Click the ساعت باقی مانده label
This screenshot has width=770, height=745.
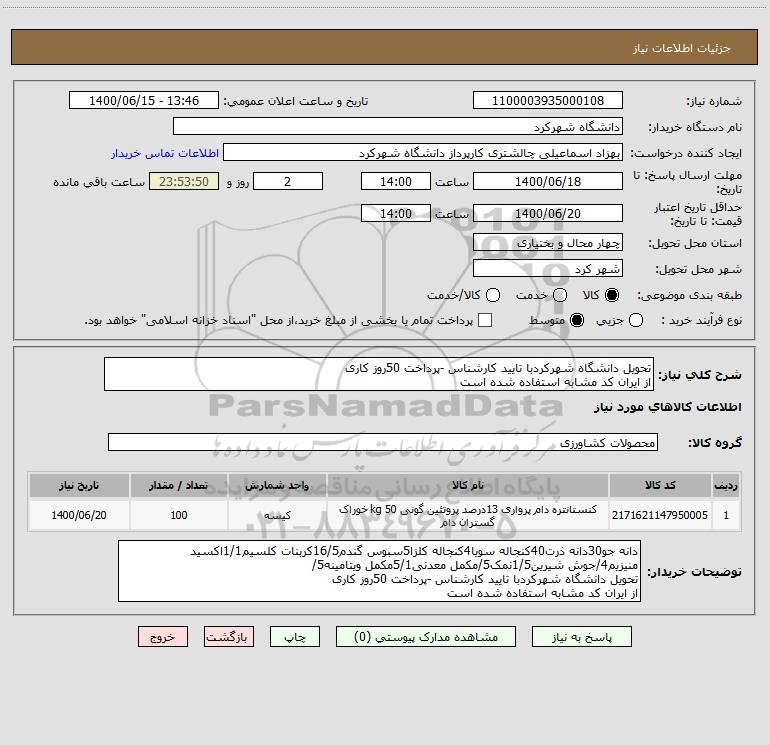point(99,182)
